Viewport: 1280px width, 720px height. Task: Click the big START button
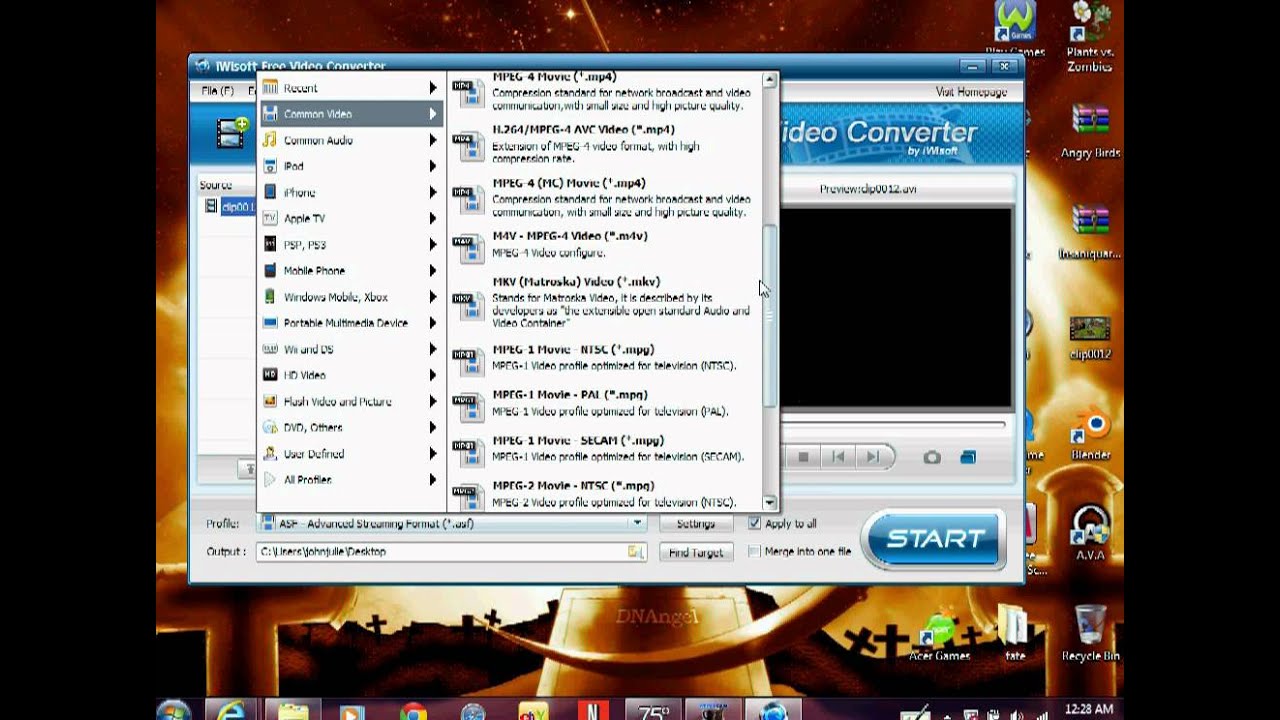pos(934,539)
